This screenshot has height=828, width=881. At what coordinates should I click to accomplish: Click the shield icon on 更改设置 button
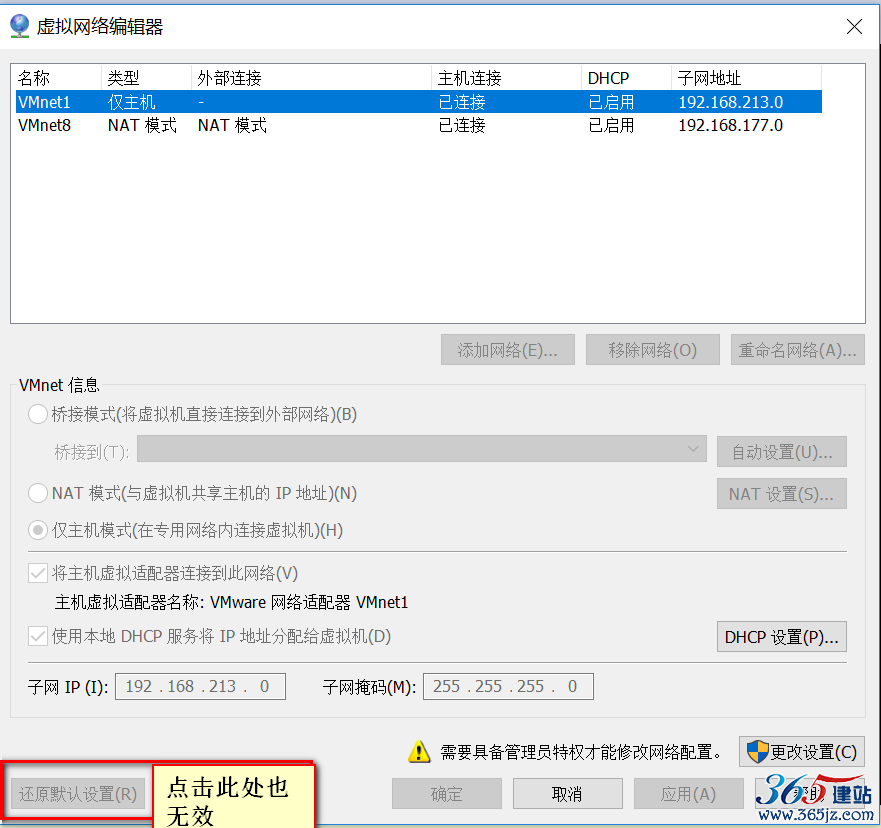pos(757,752)
